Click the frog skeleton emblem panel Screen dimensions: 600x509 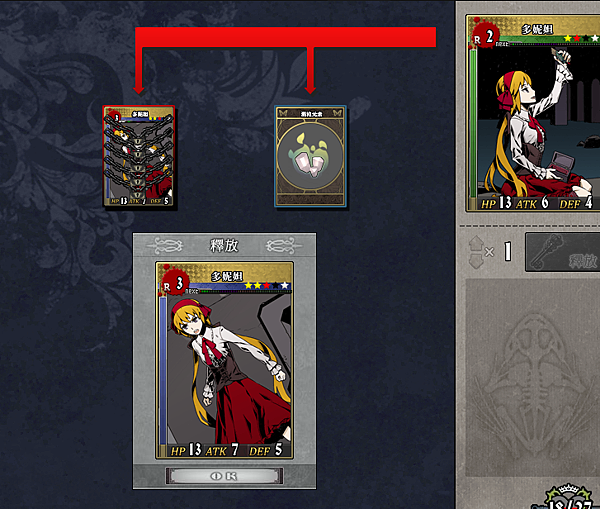(533, 378)
